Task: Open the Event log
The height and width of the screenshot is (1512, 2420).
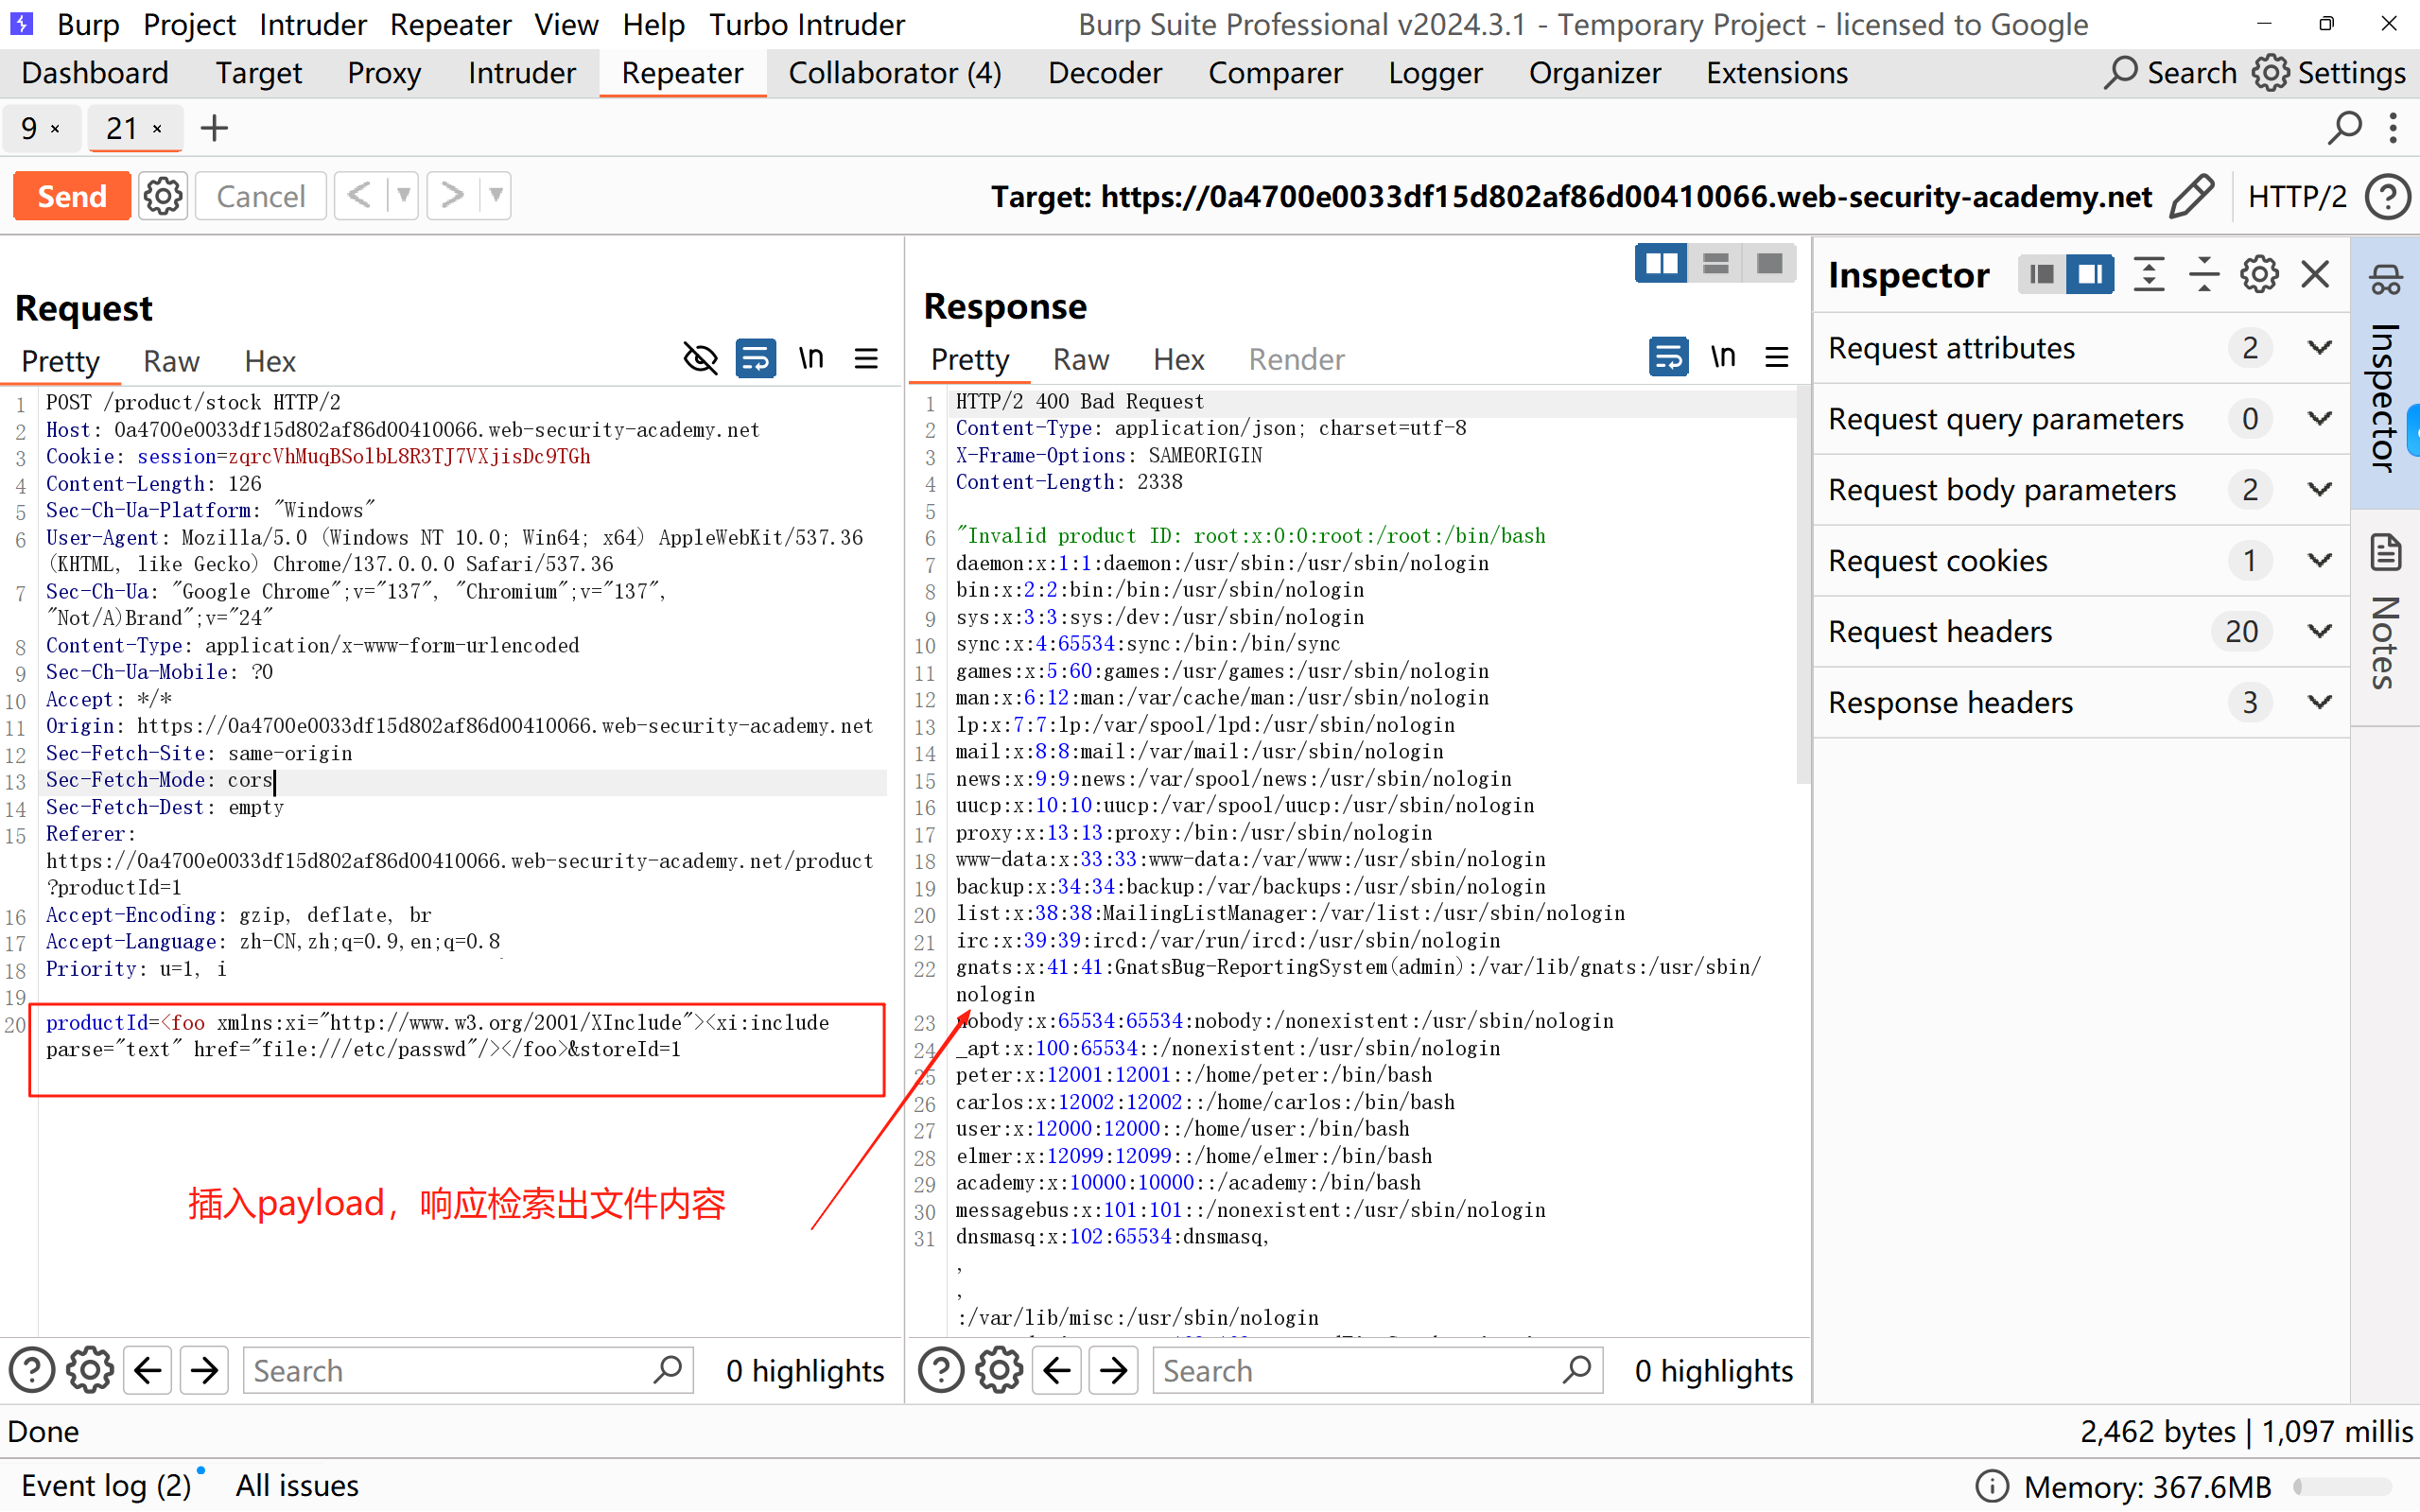Action: tap(106, 1485)
